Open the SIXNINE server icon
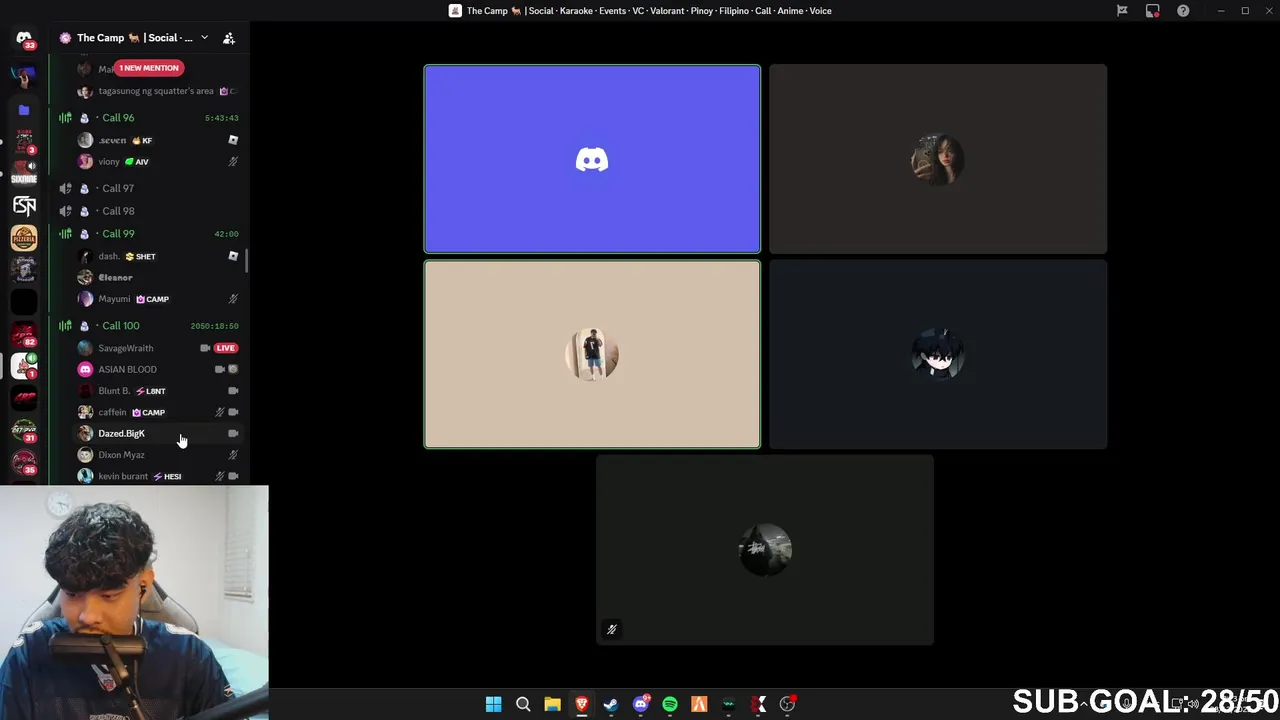Image resolution: width=1280 pixels, height=720 pixels. tap(24, 173)
